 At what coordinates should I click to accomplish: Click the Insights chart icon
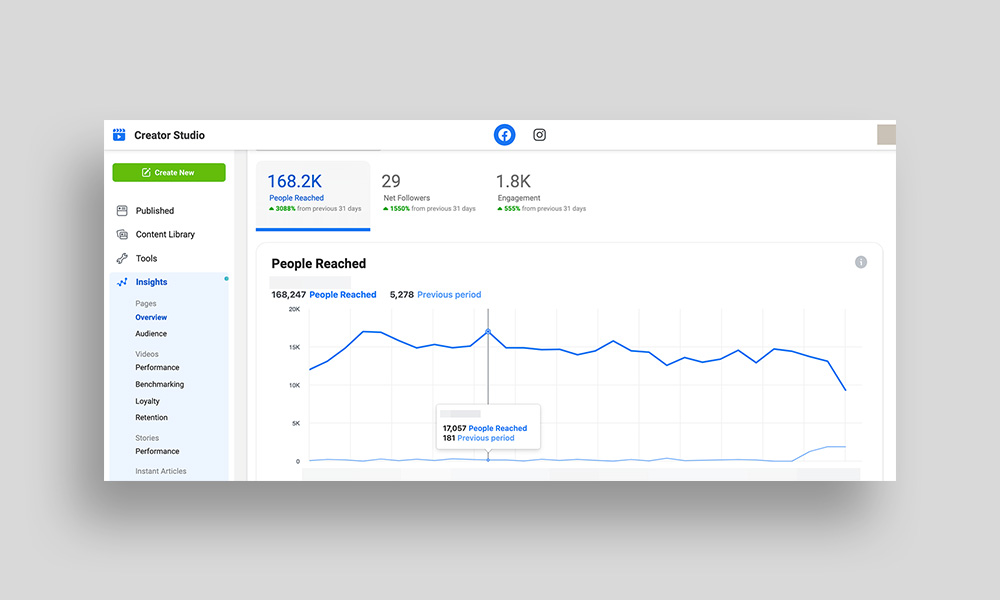tap(122, 283)
